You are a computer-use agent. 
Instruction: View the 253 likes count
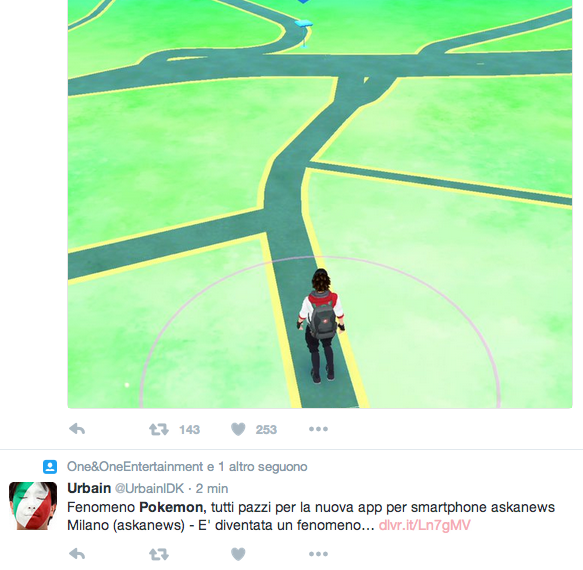(x=266, y=430)
